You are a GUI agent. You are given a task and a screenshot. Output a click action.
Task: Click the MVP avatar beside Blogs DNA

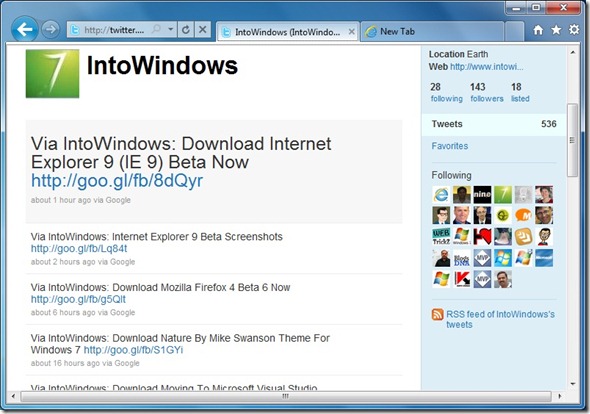[x=482, y=258]
